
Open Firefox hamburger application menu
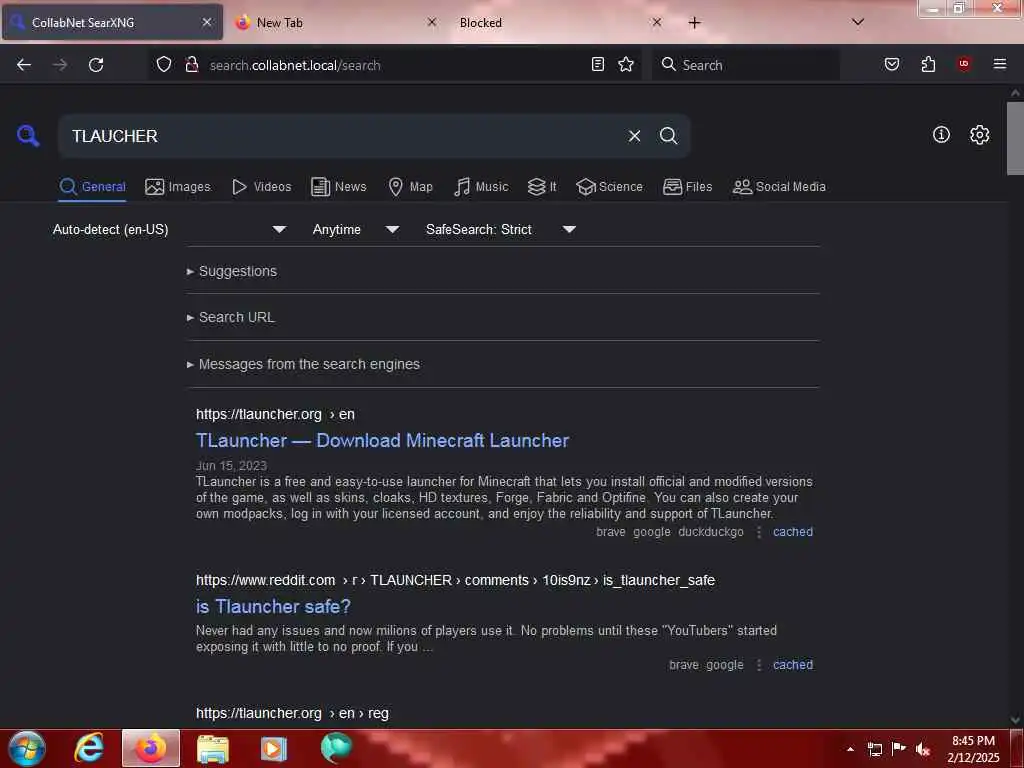click(x=1000, y=64)
